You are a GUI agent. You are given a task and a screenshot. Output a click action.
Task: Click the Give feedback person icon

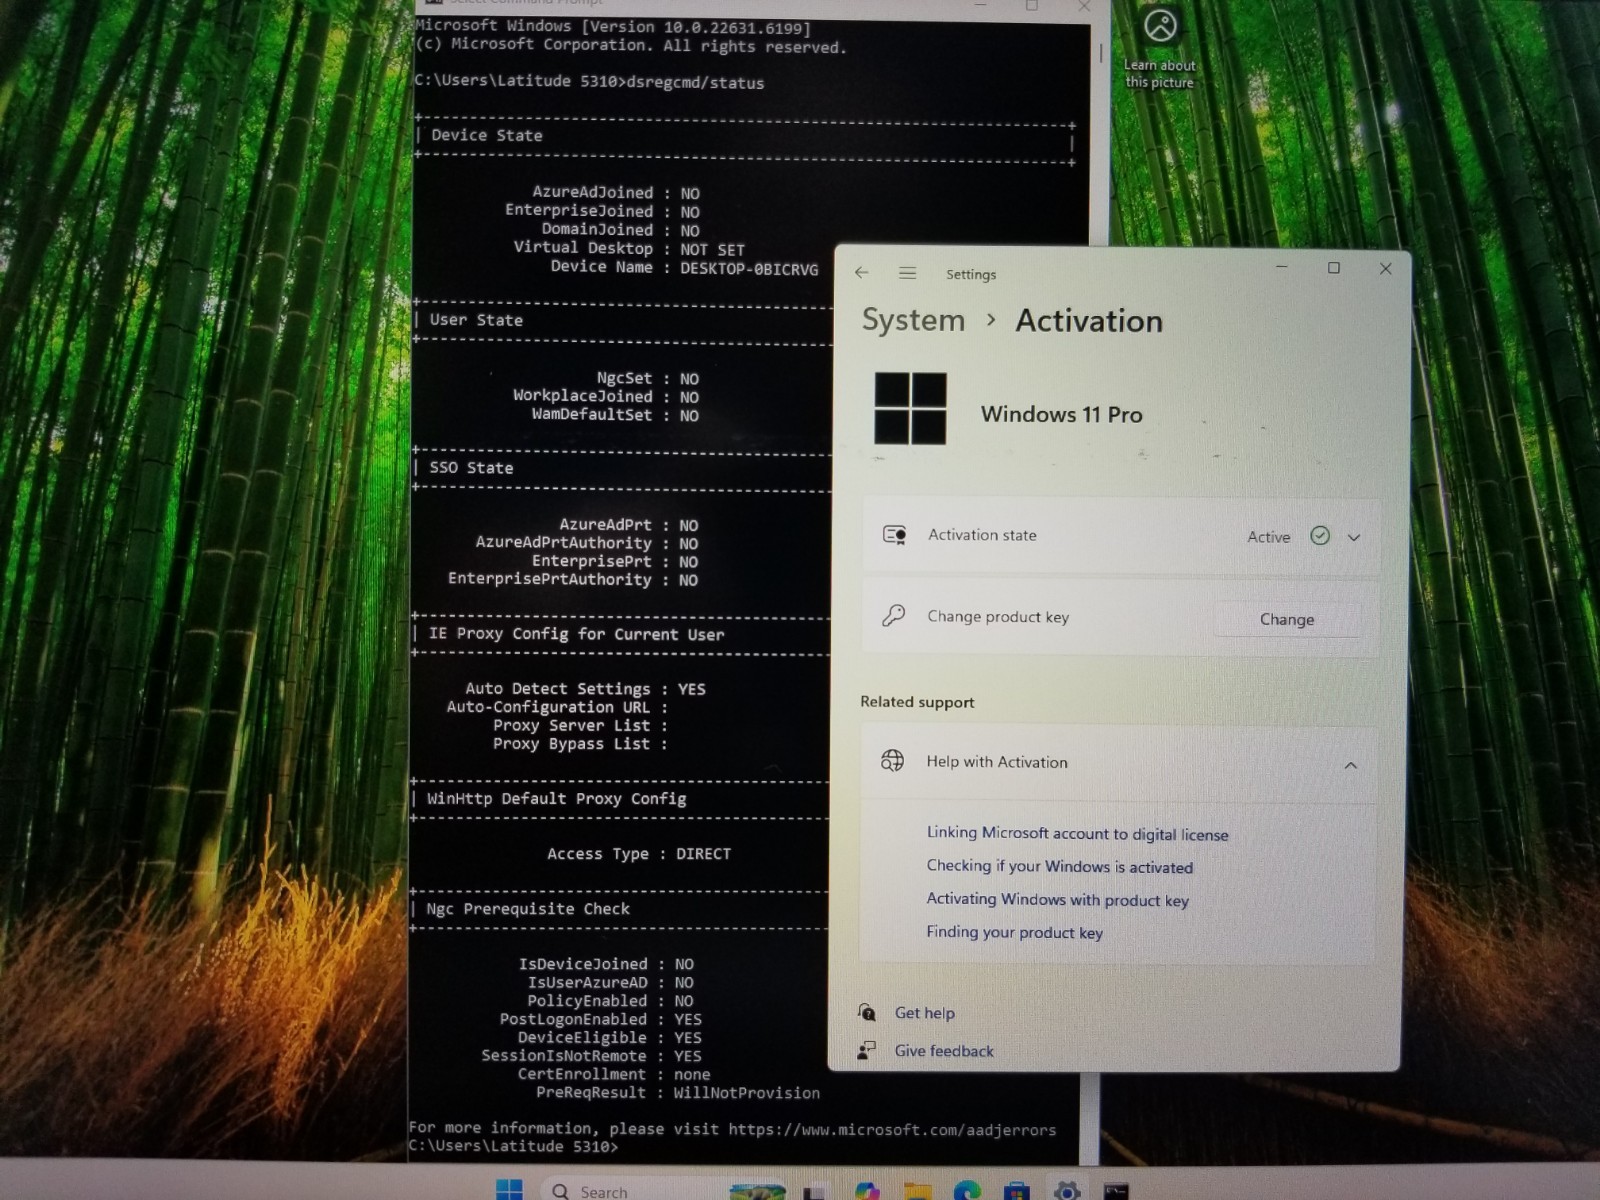[866, 1050]
